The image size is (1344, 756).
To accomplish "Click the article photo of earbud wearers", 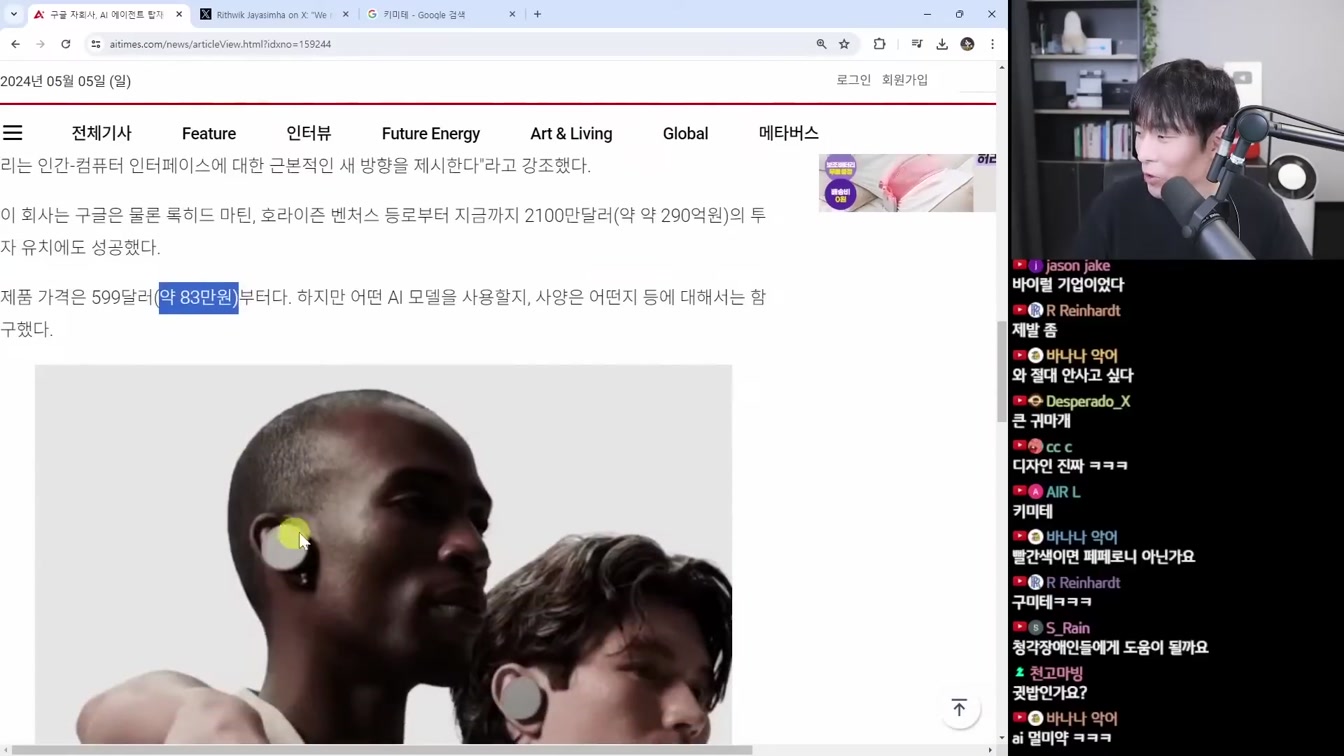I will [383, 555].
